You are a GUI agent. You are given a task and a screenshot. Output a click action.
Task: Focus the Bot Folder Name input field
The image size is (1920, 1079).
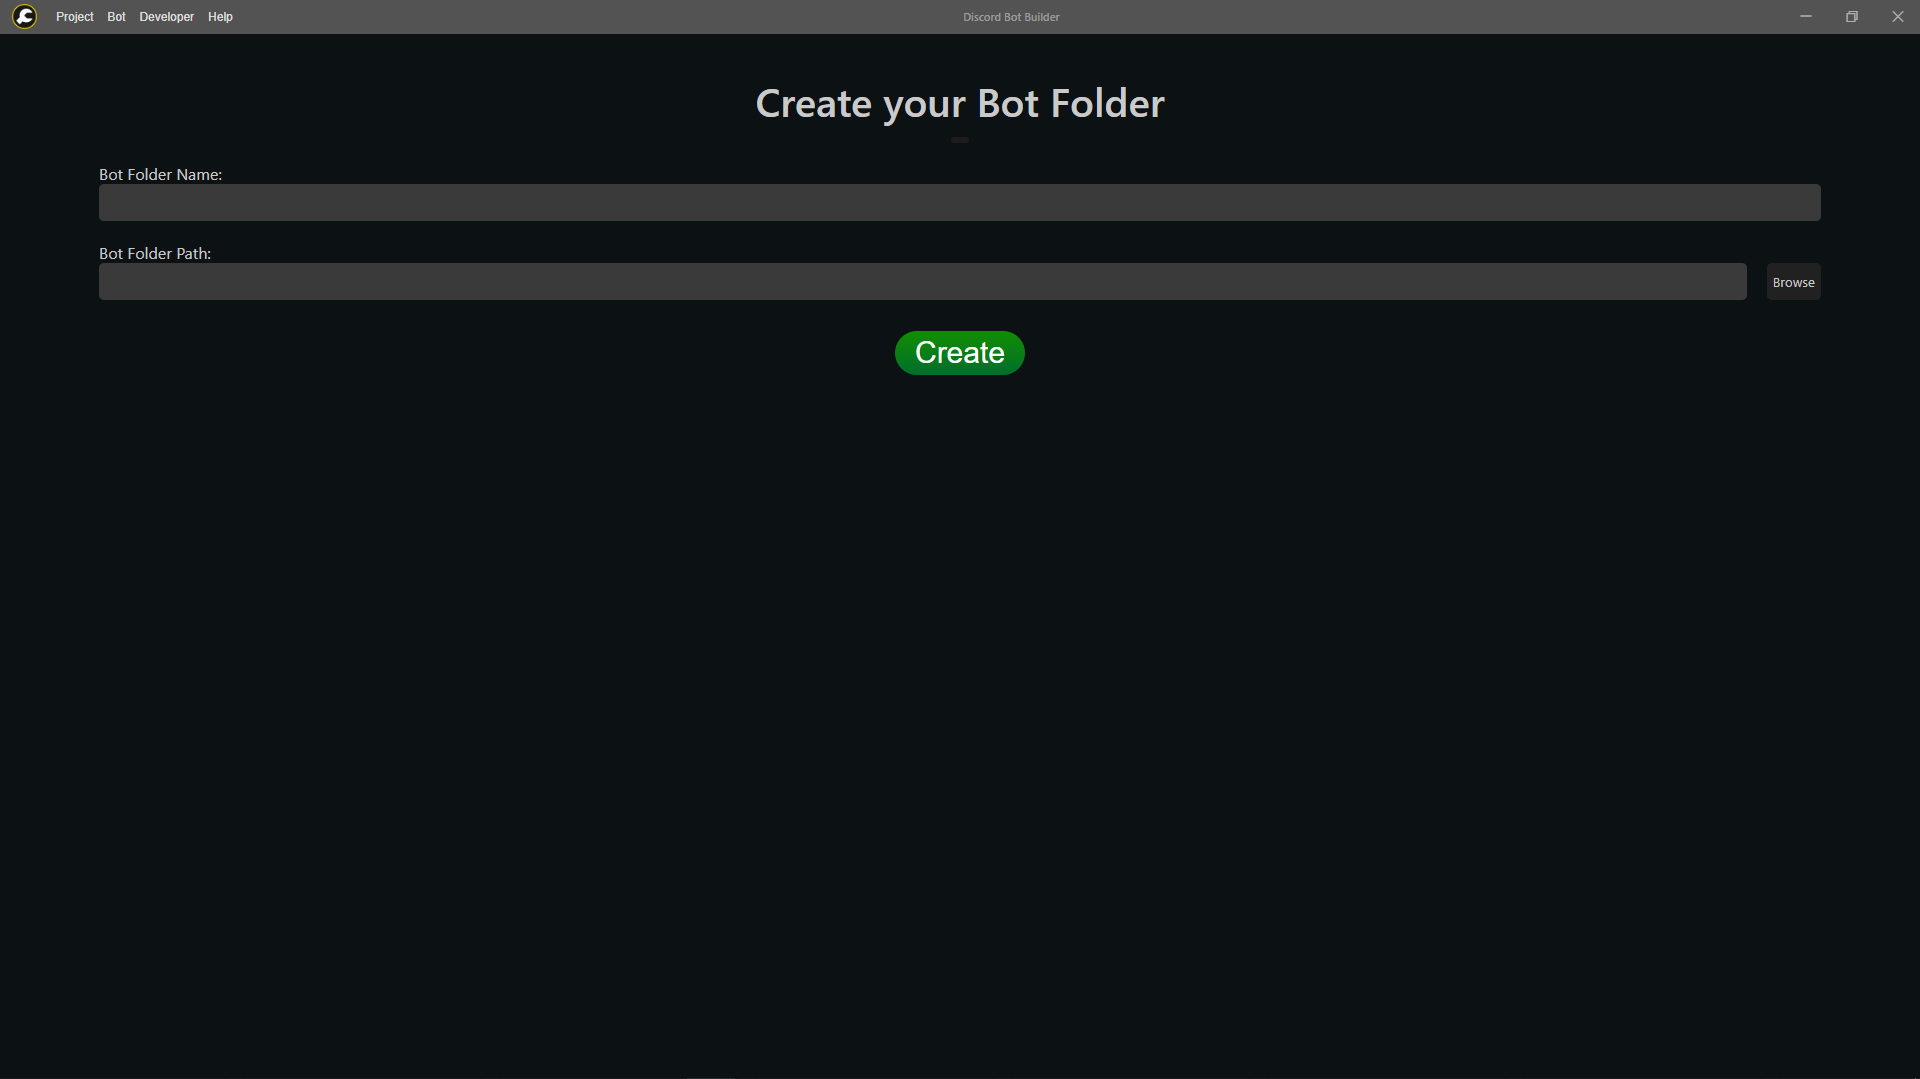pyautogui.click(x=959, y=202)
